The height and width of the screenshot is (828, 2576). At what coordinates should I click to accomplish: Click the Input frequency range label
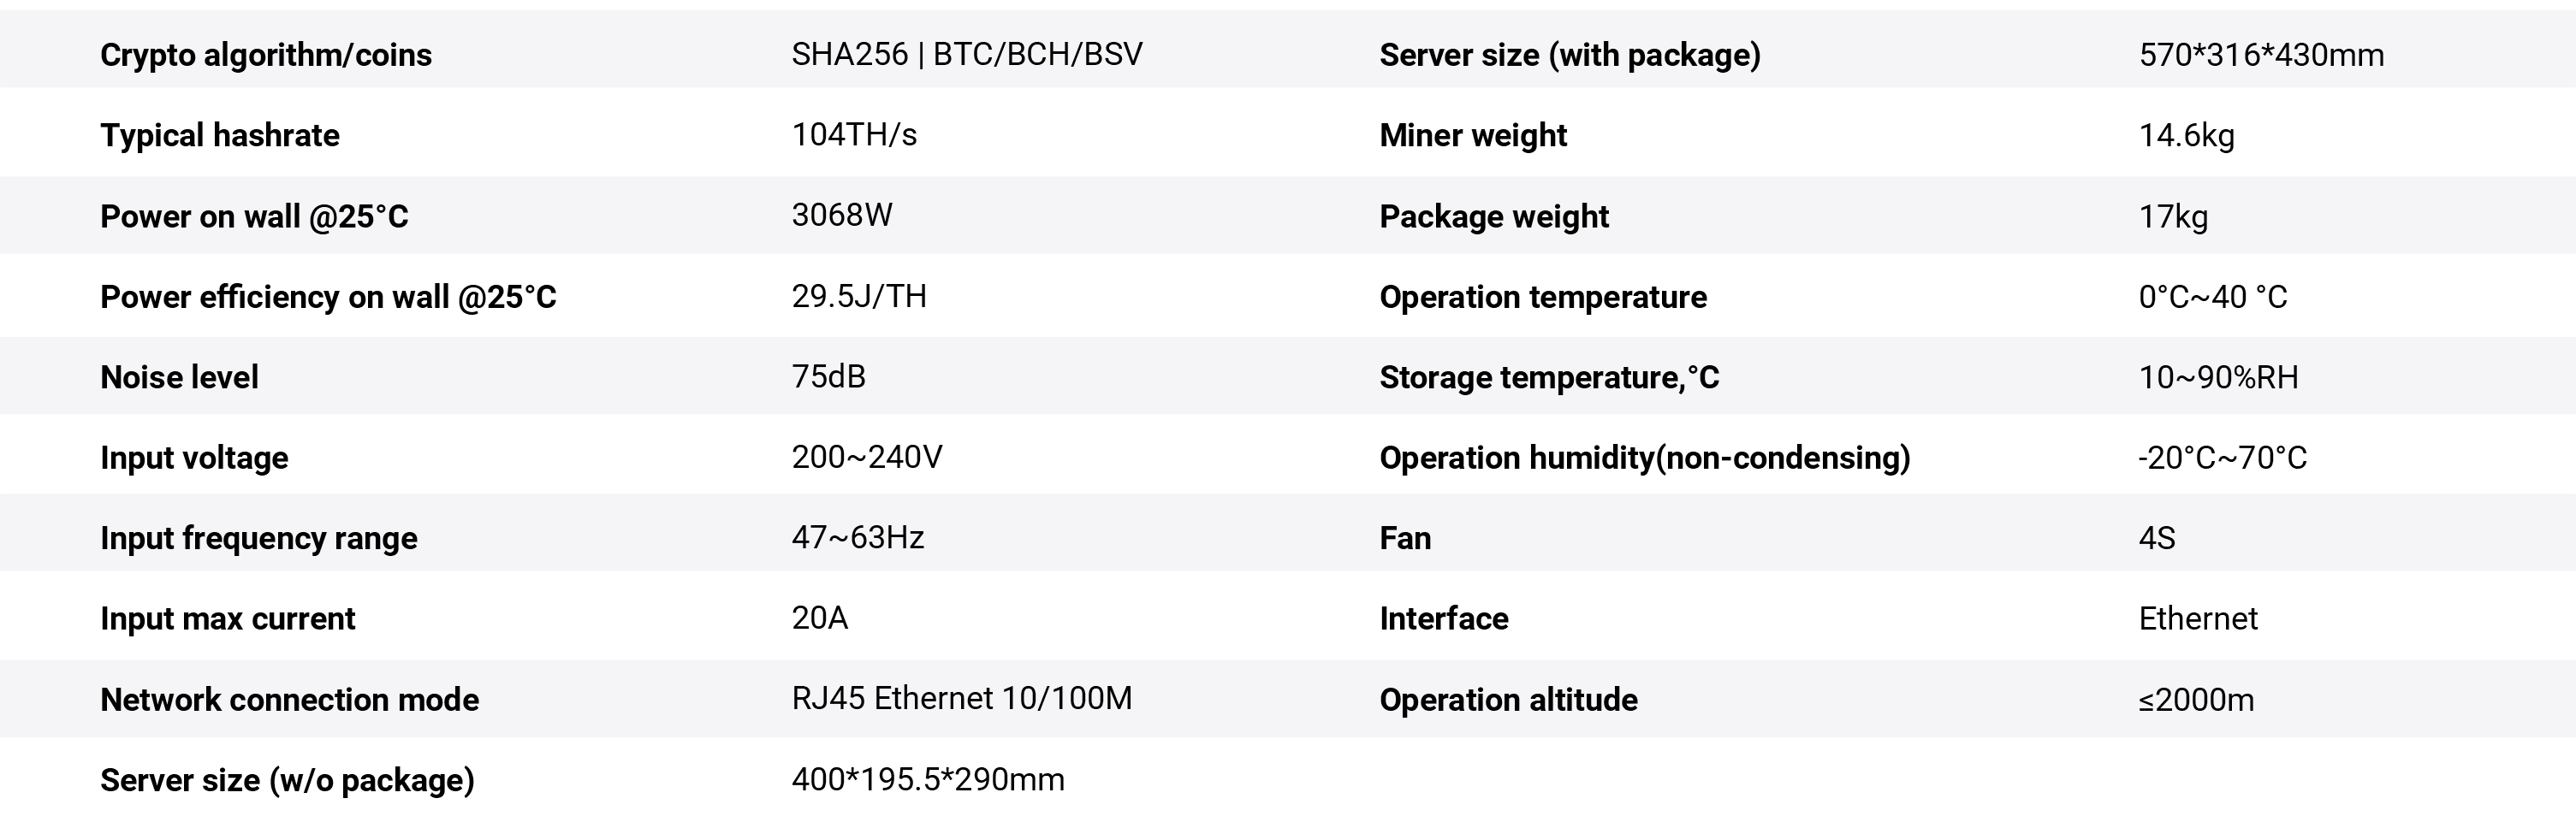[258, 538]
